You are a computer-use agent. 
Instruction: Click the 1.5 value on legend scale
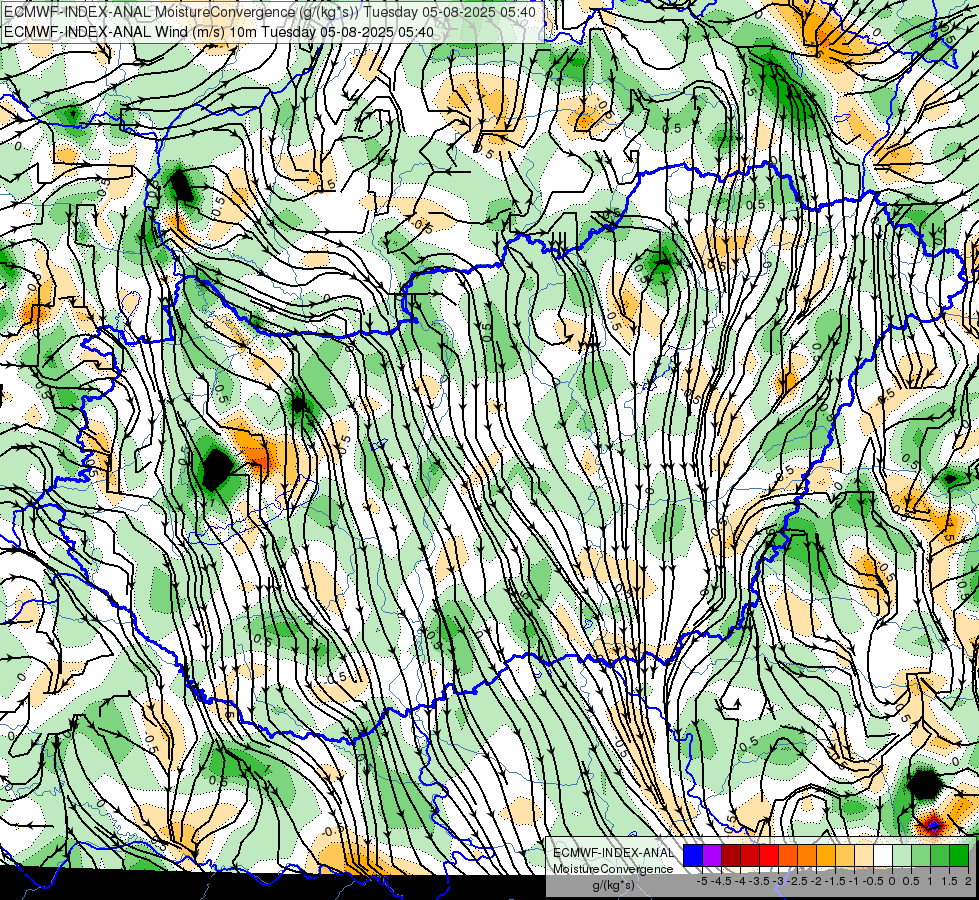(950, 881)
